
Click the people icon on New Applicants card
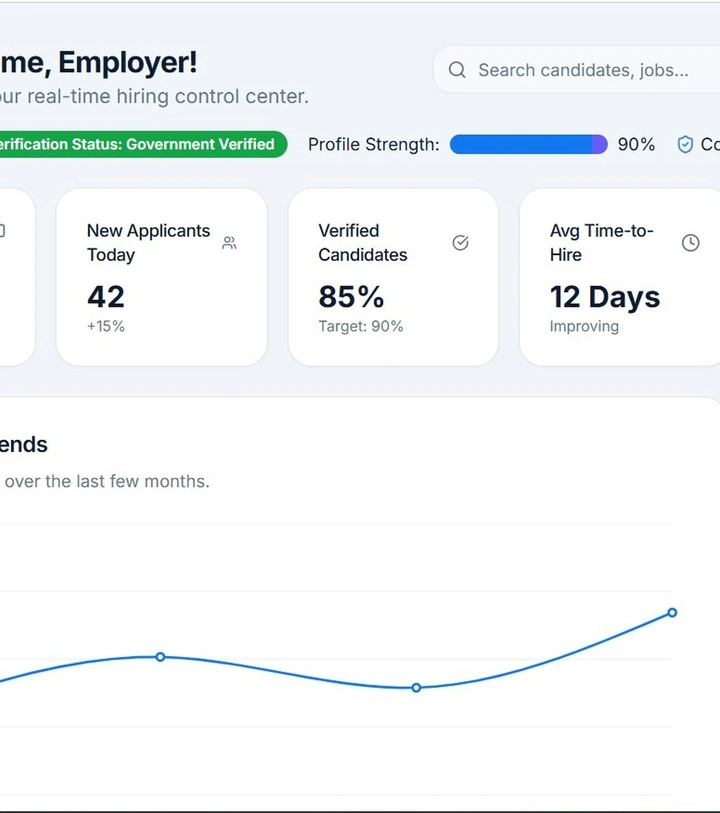click(229, 243)
